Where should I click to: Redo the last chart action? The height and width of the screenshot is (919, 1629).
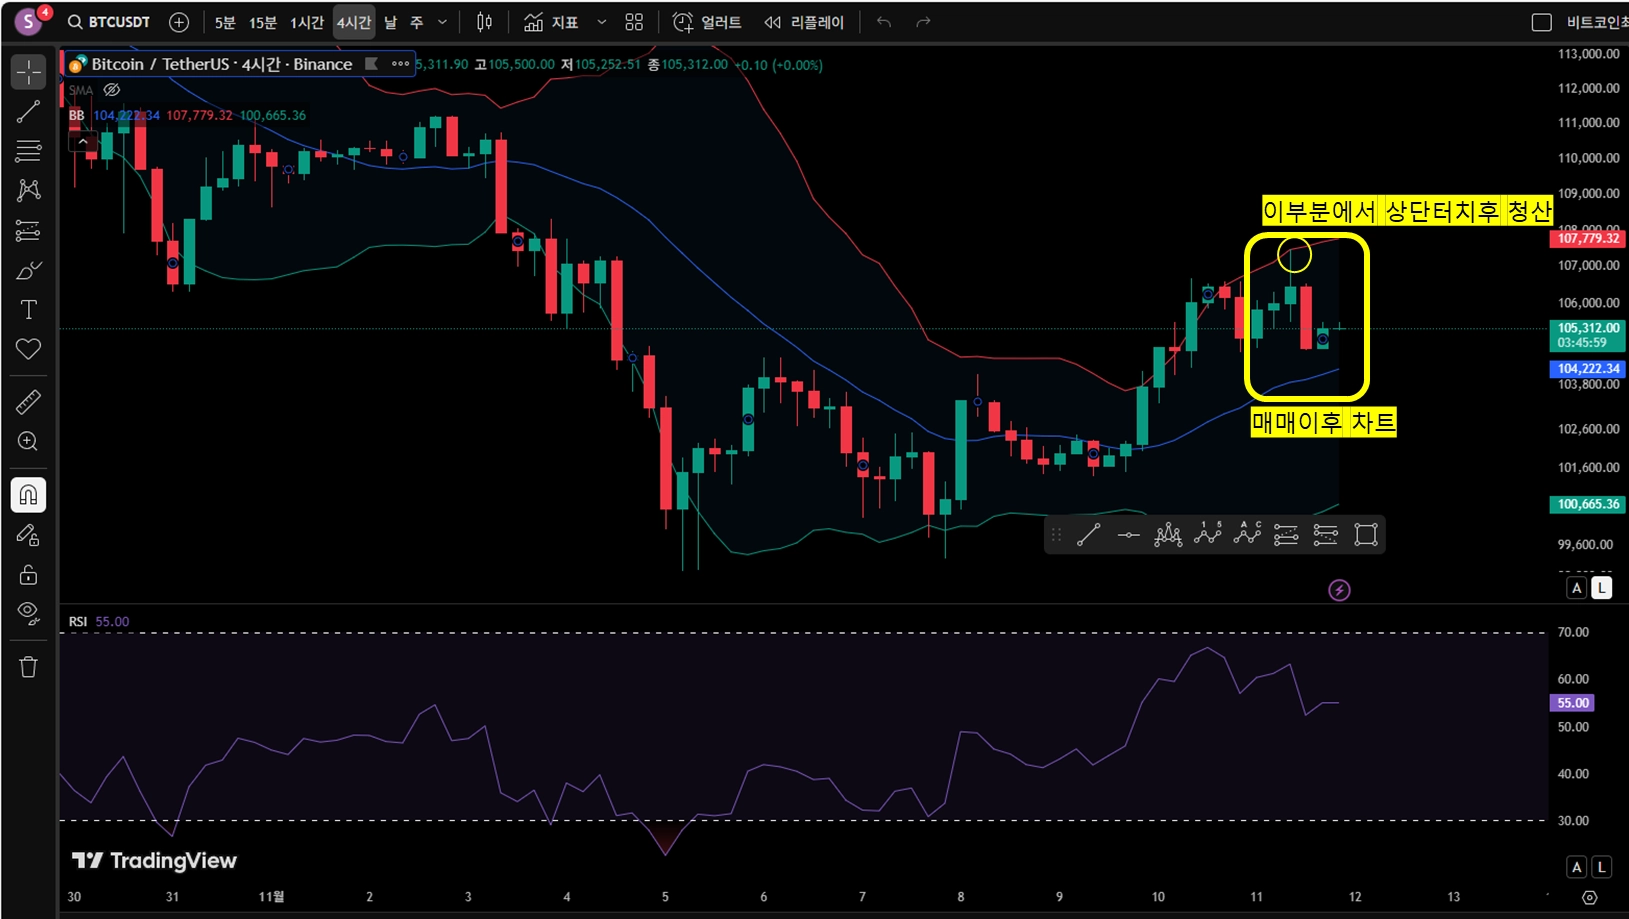click(923, 22)
